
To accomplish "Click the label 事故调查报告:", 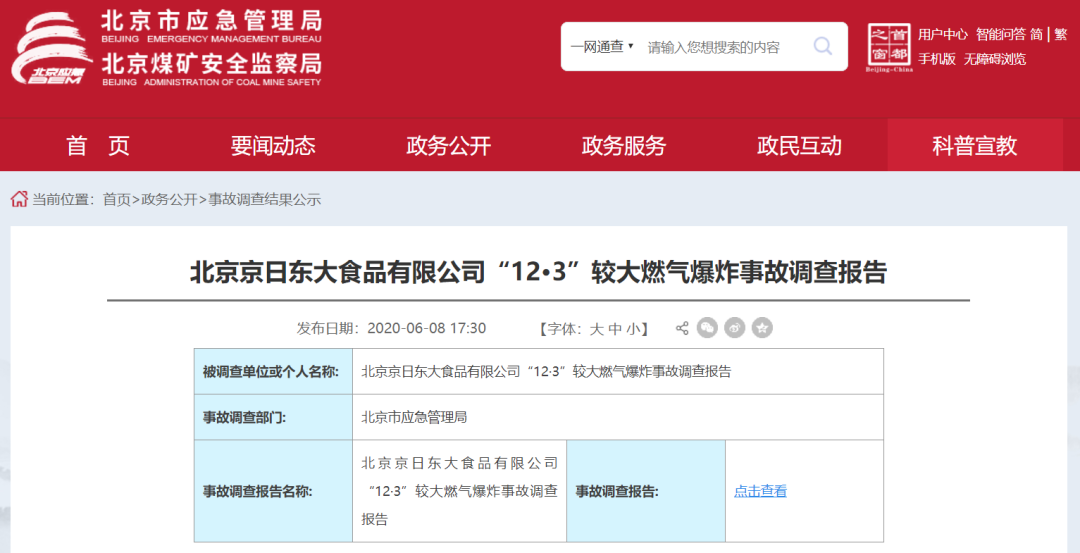I will coord(617,491).
